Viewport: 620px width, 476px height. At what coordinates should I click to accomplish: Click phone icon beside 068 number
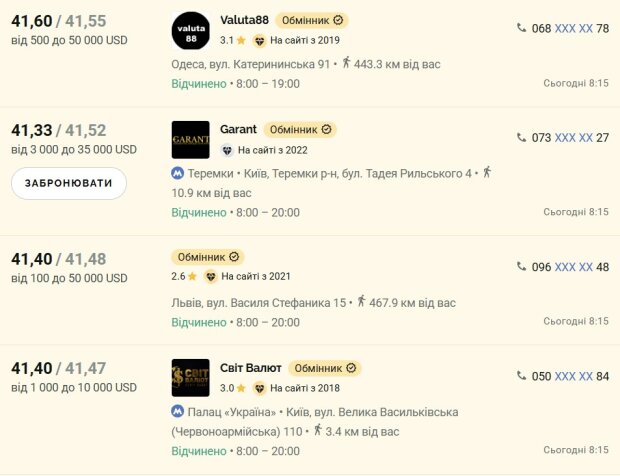(521, 28)
